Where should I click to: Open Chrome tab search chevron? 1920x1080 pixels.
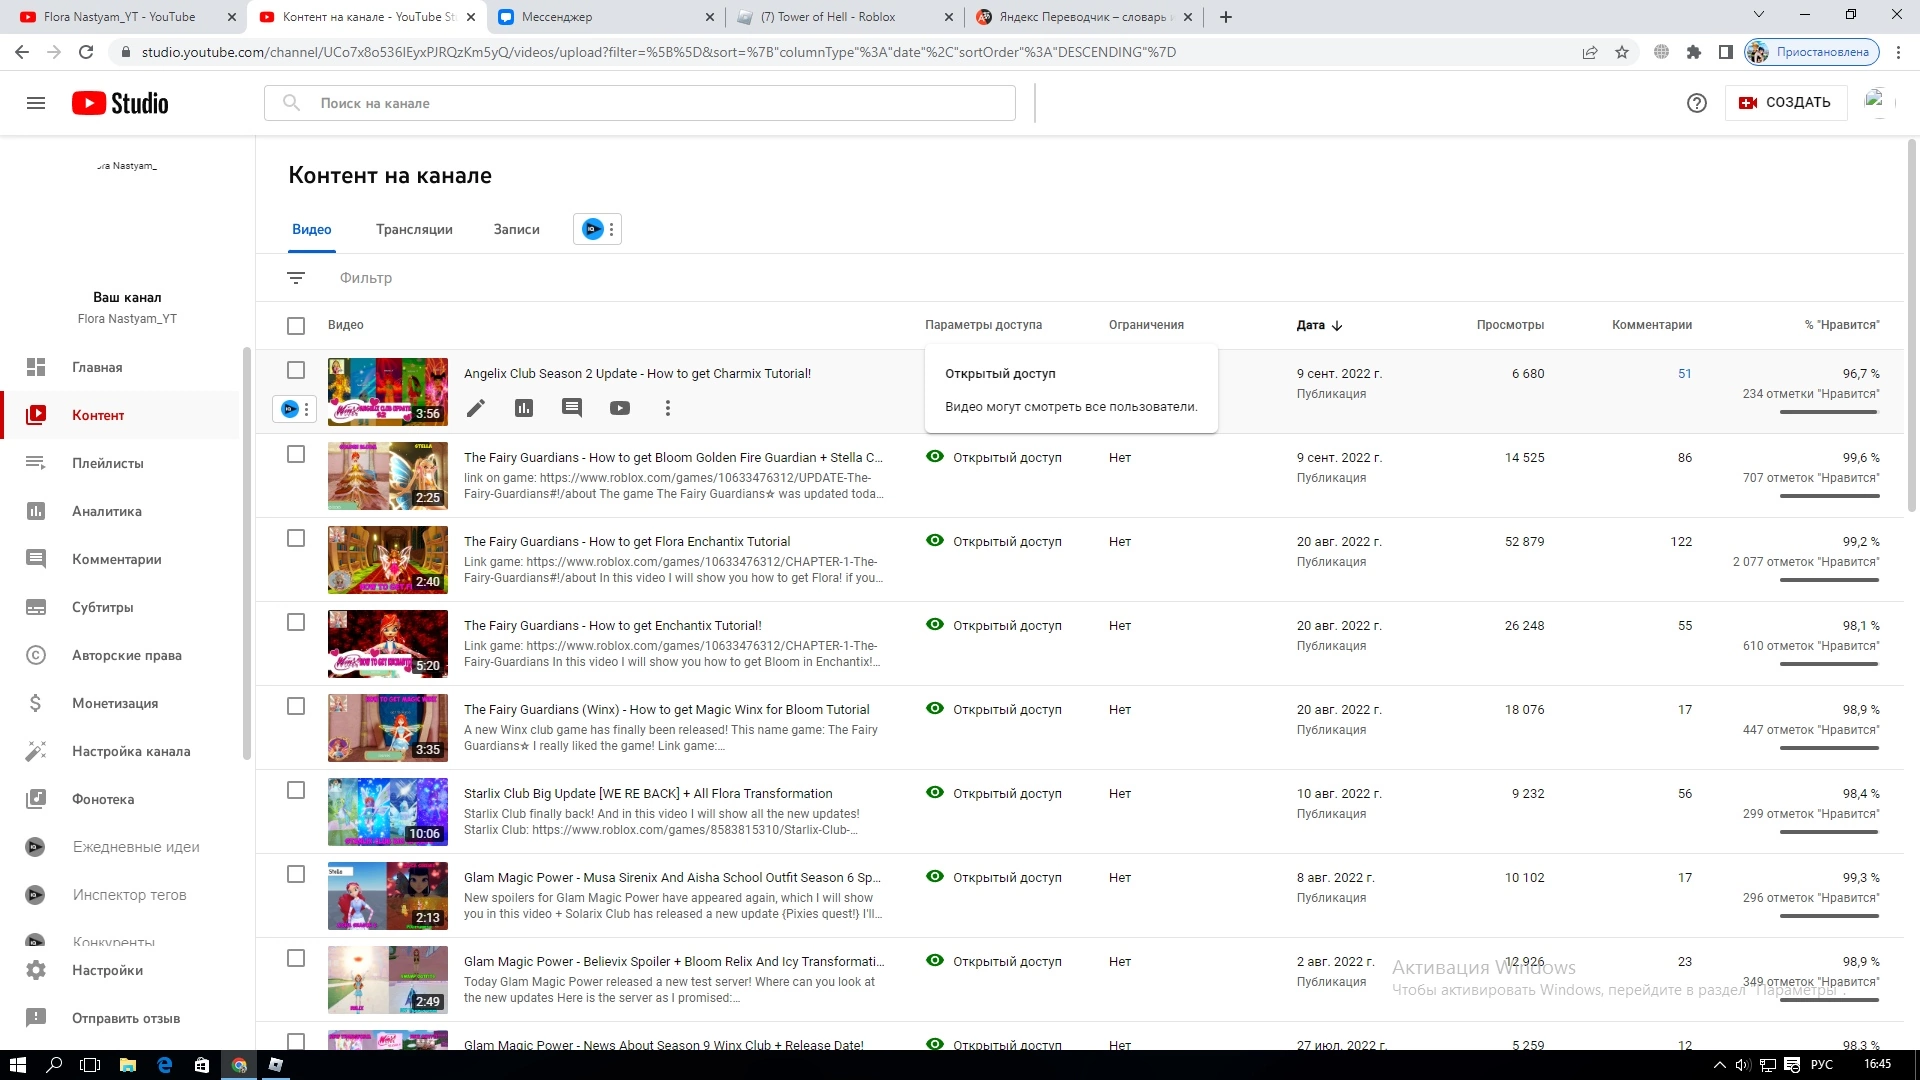pos(1759,15)
